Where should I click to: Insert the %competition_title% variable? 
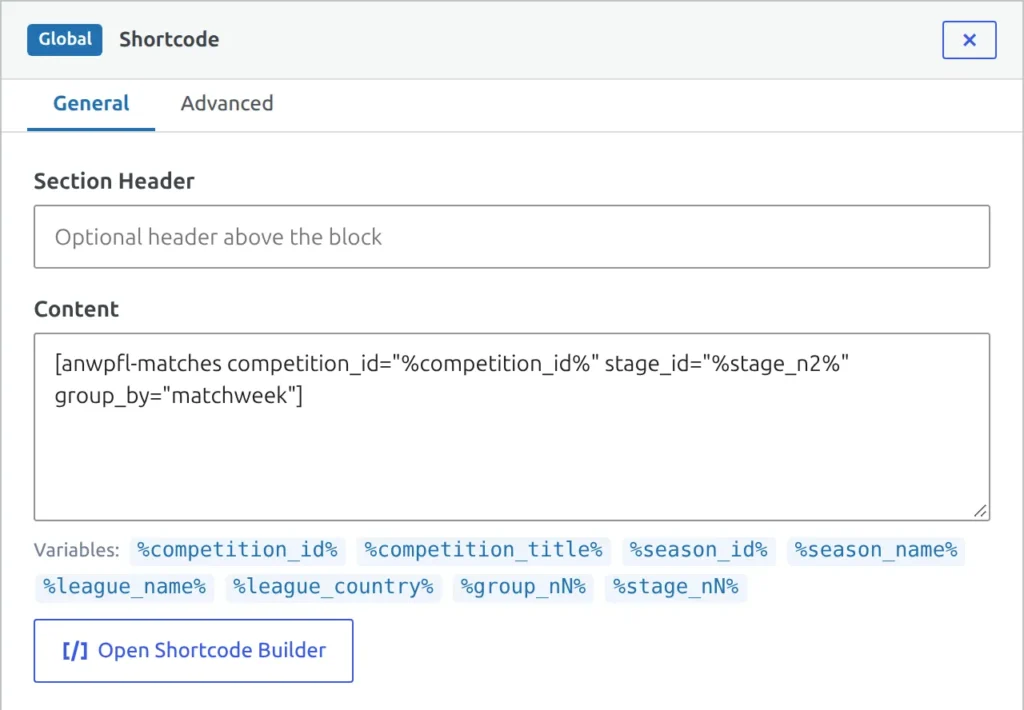483,550
